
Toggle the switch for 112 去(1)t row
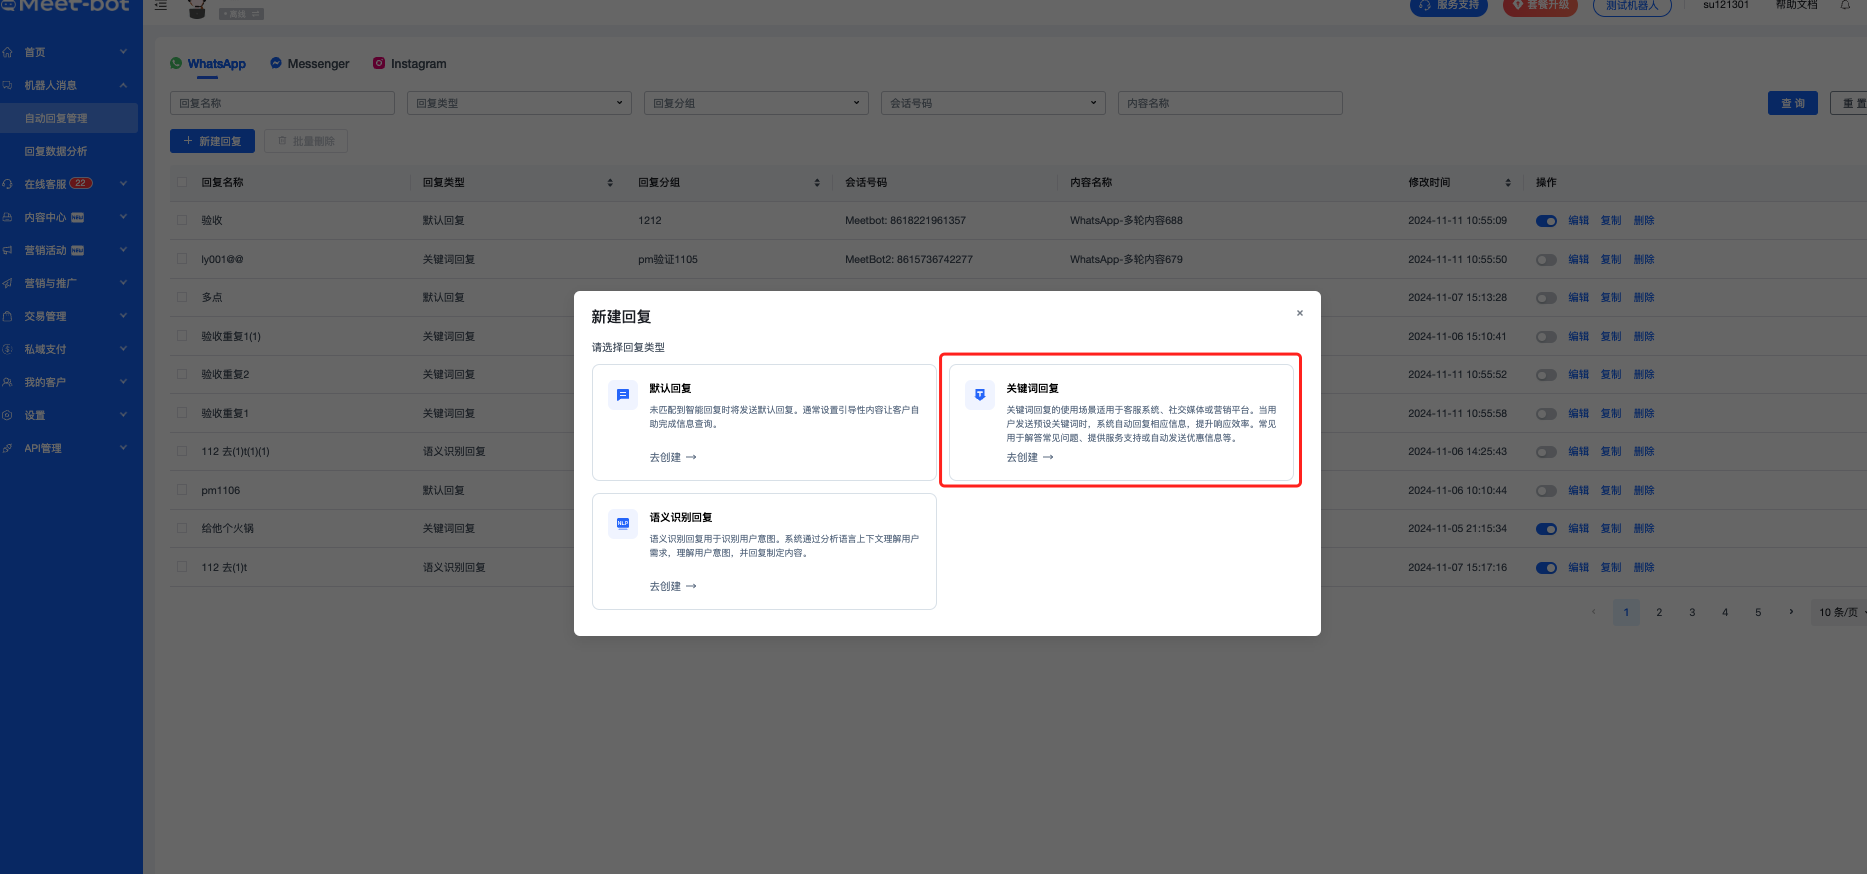pos(1546,568)
